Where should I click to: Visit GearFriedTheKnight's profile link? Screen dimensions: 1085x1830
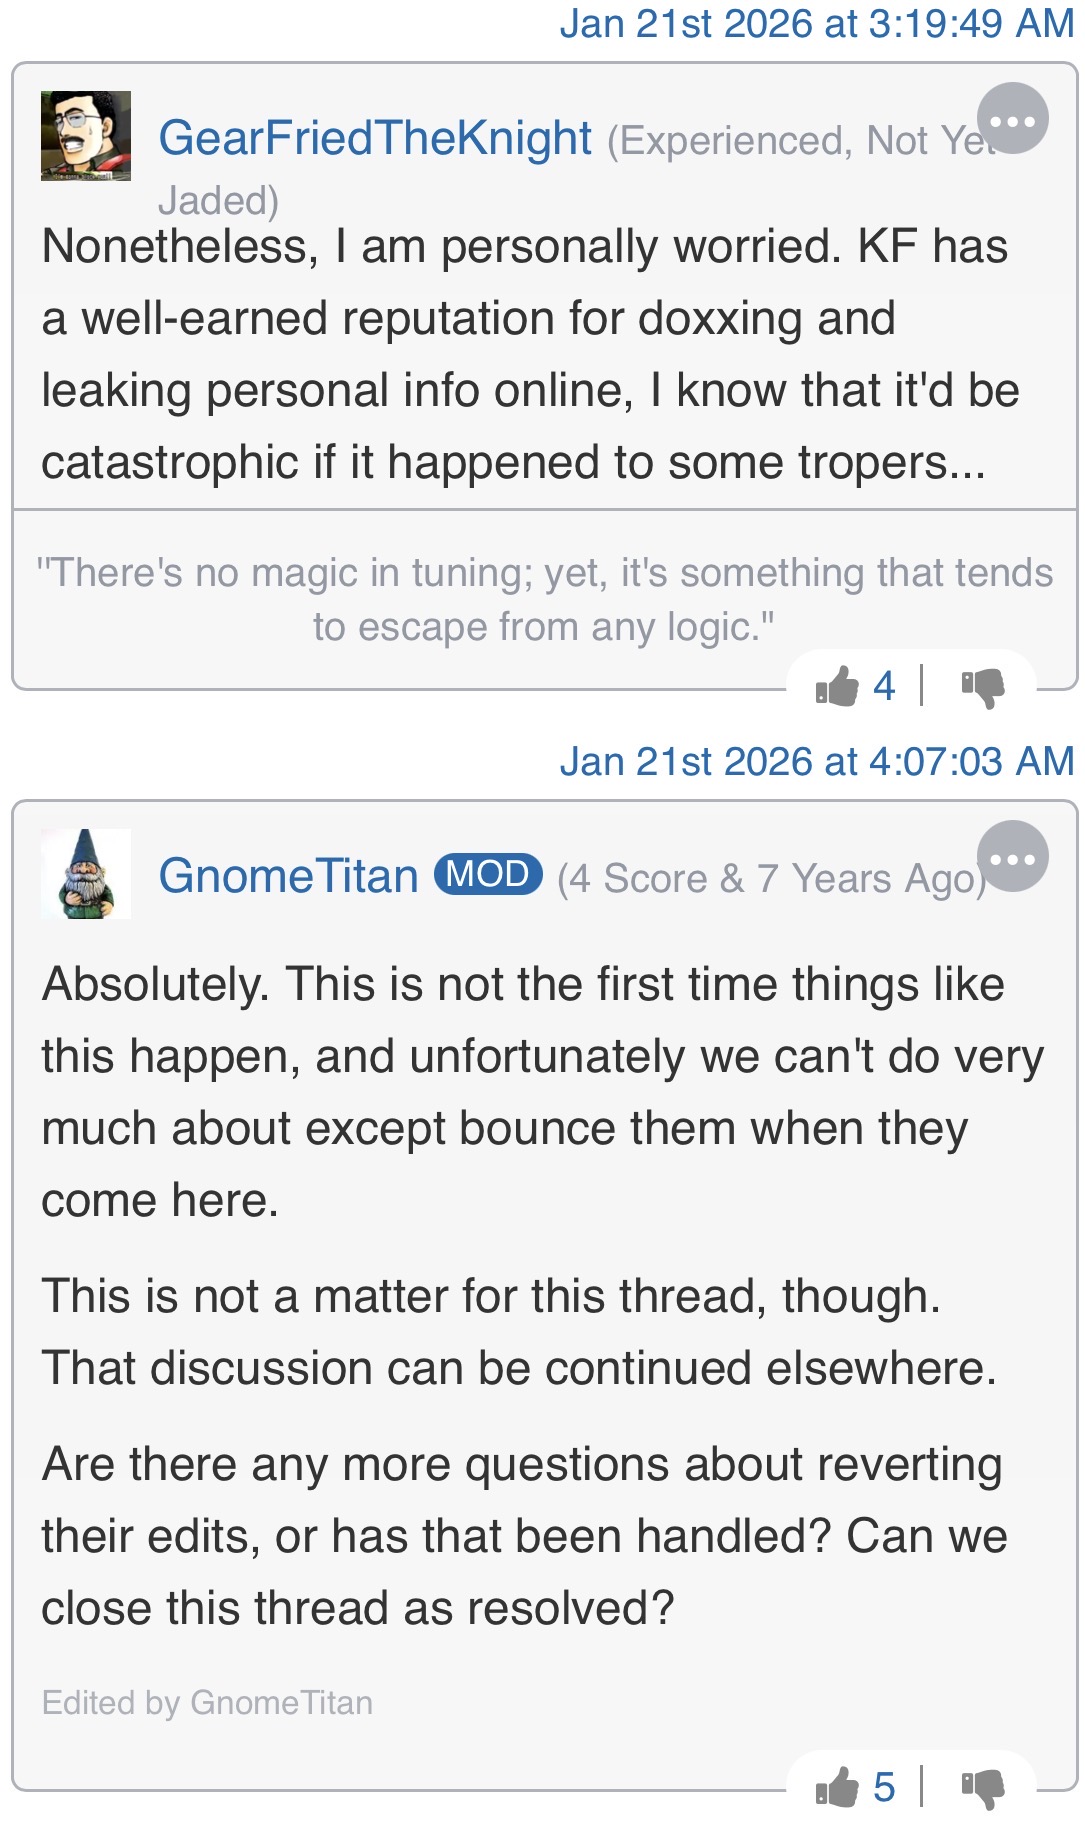point(375,138)
